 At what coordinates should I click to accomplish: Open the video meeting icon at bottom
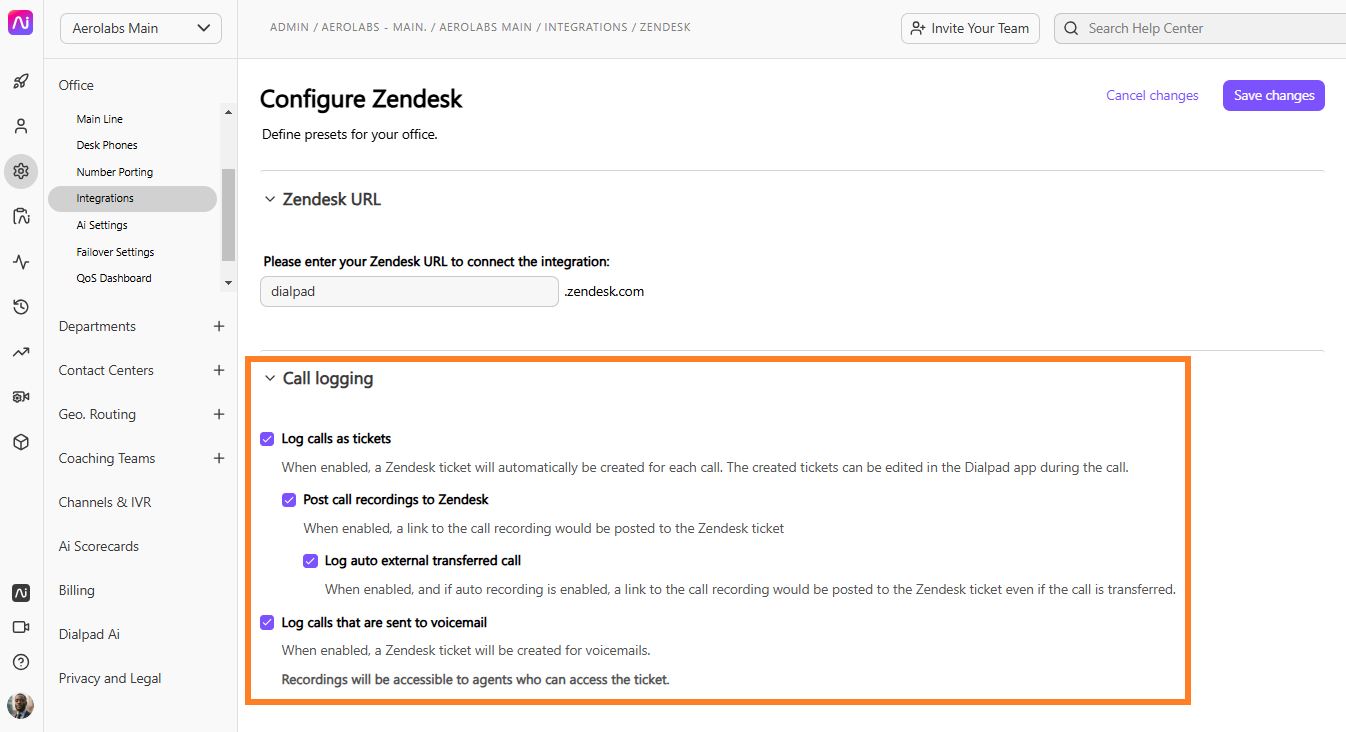point(21,627)
